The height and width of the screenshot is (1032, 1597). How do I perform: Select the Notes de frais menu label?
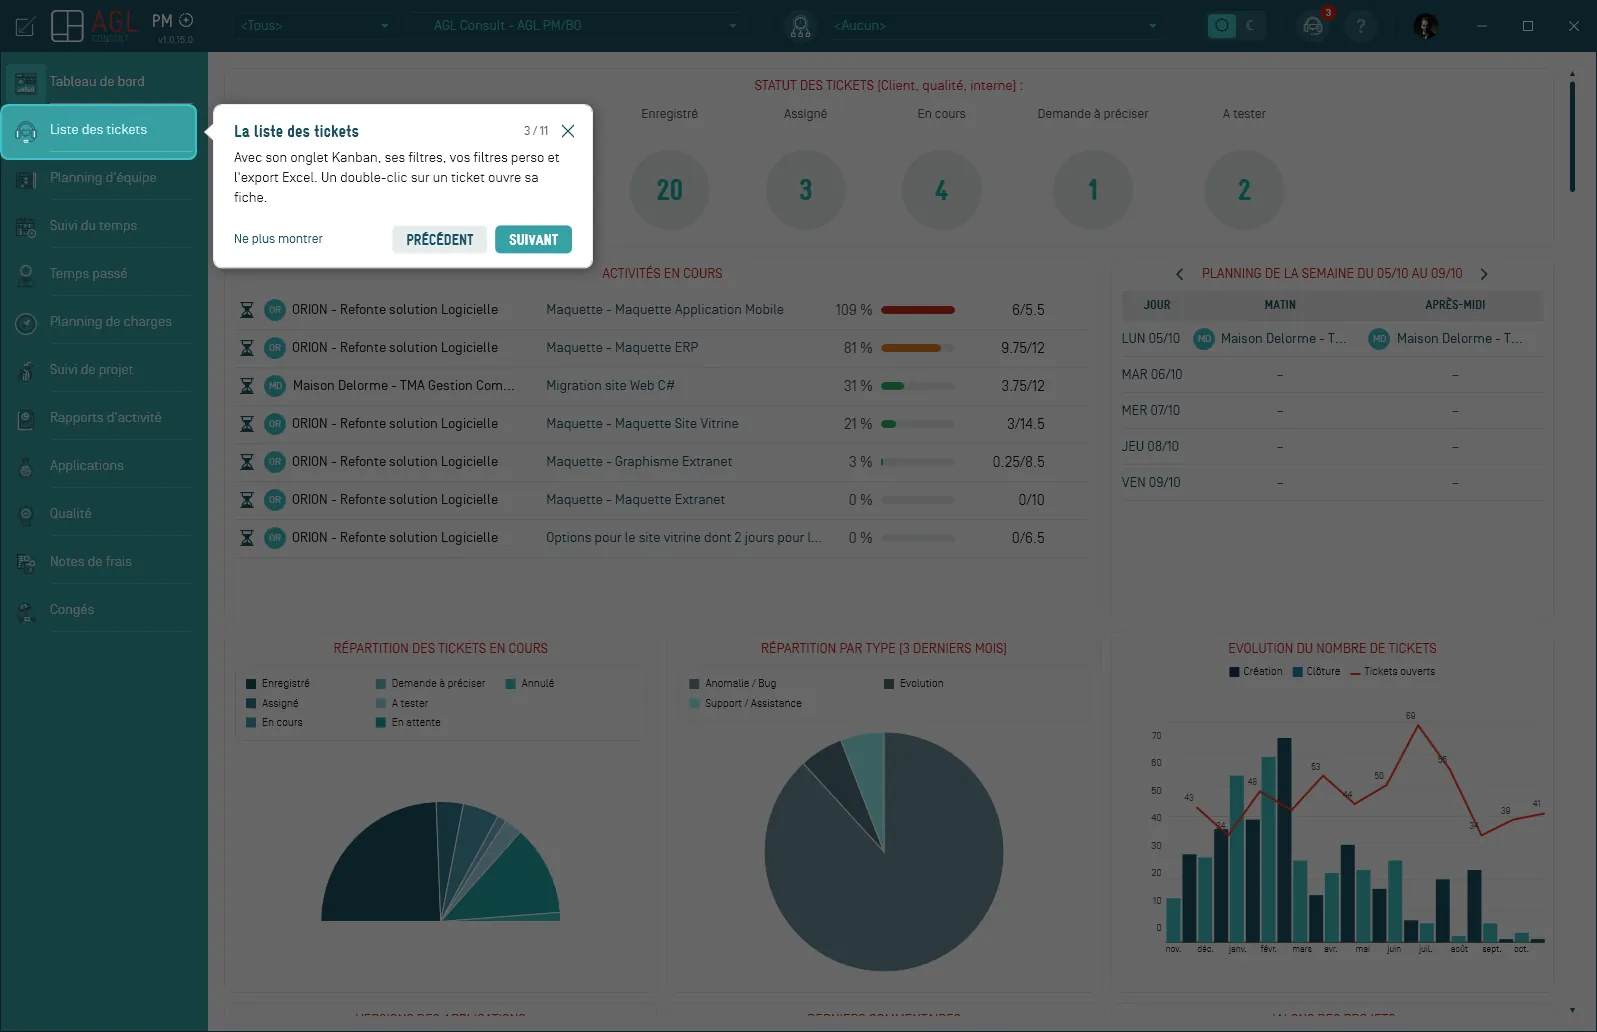pos(91,562)
